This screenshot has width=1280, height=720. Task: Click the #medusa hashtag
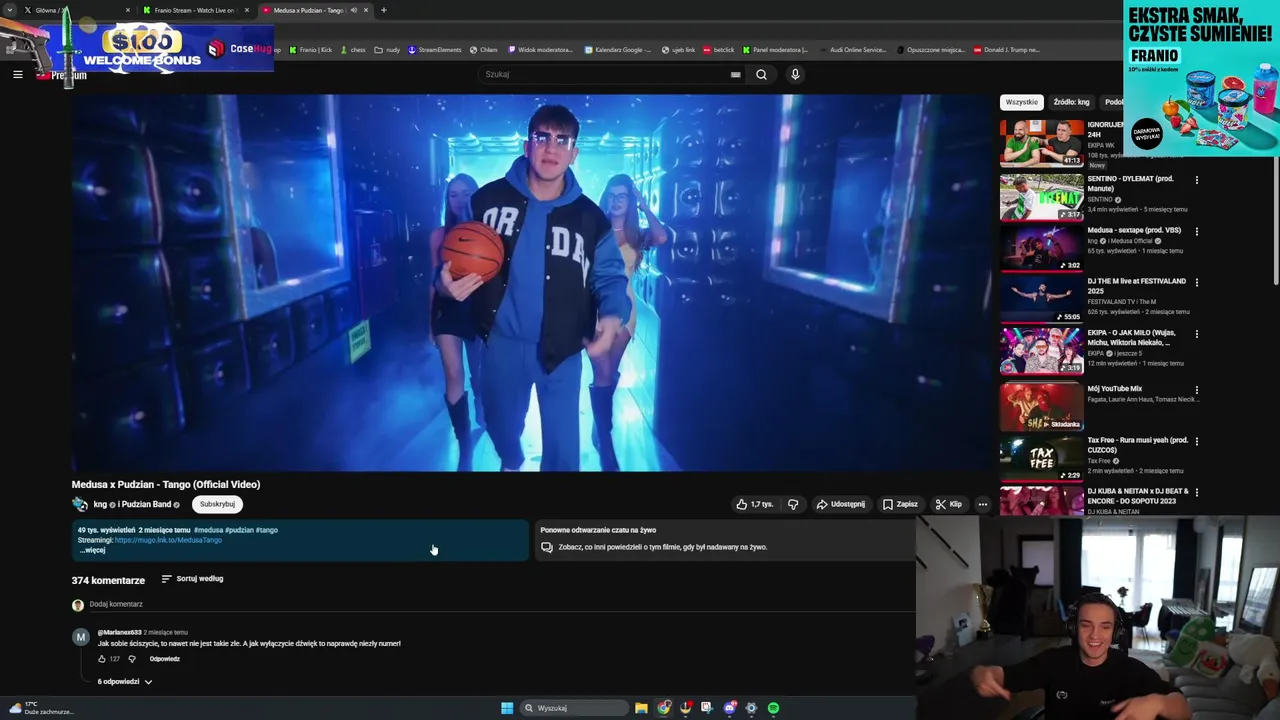tap(208, 530)
